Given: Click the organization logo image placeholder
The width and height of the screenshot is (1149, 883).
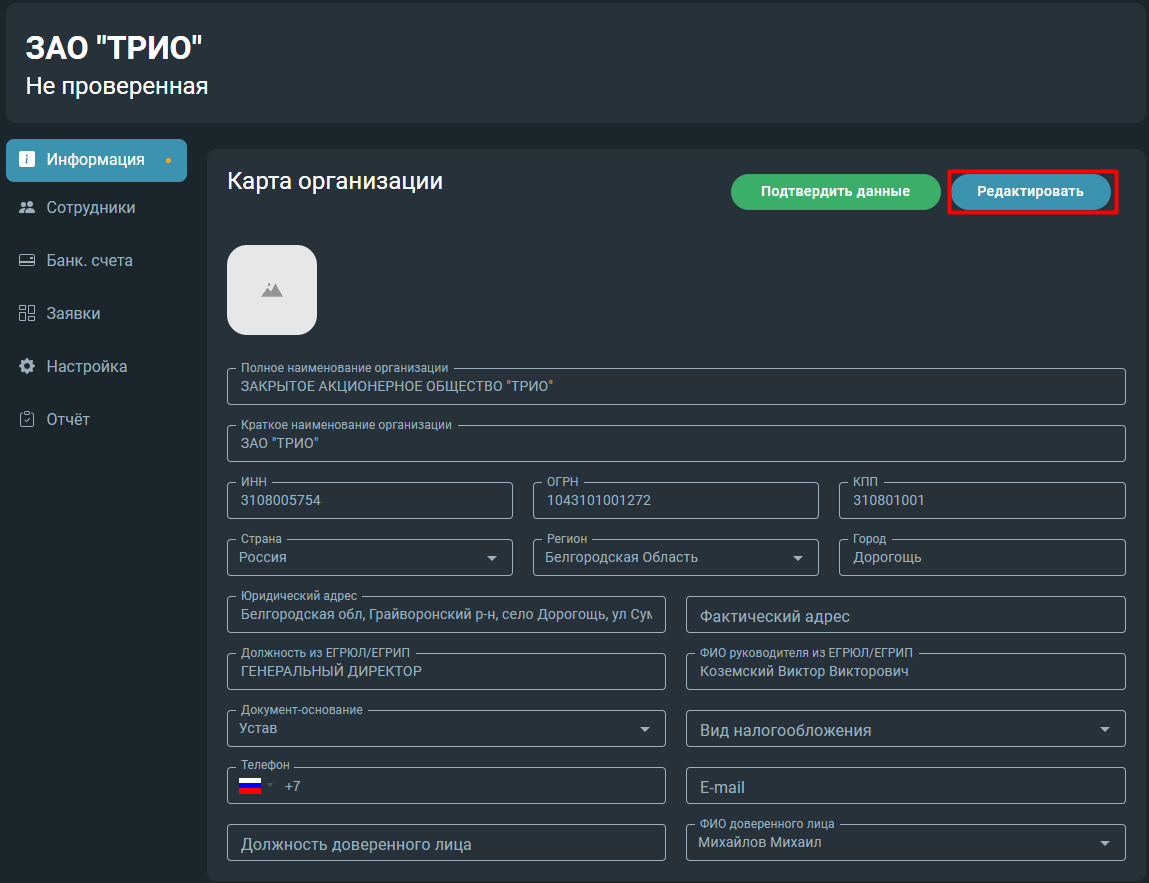Looking at the screenshot, I should coord(272,290).
